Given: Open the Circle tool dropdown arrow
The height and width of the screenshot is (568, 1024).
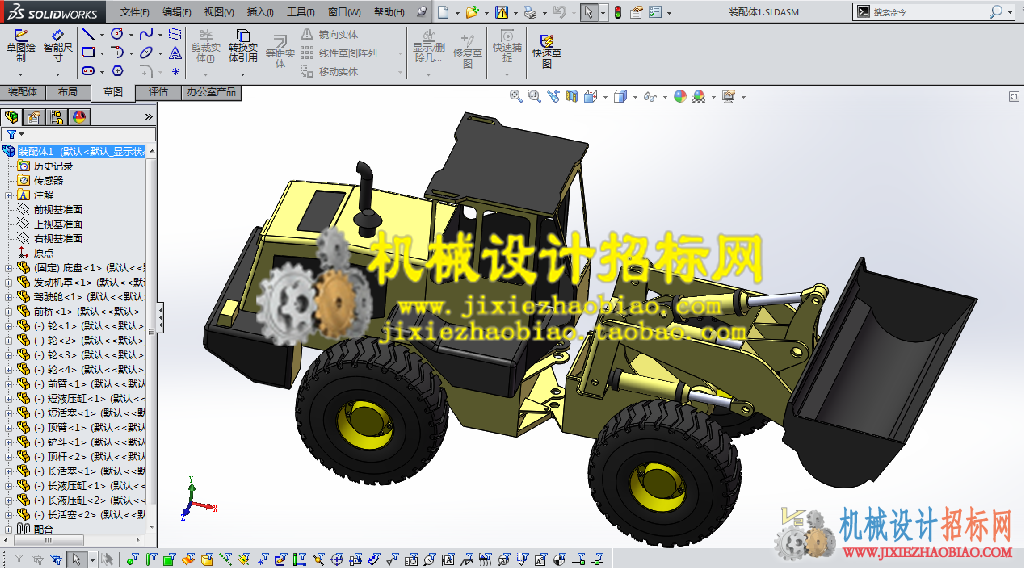Looking at the screenshot, I should point(131,35).
